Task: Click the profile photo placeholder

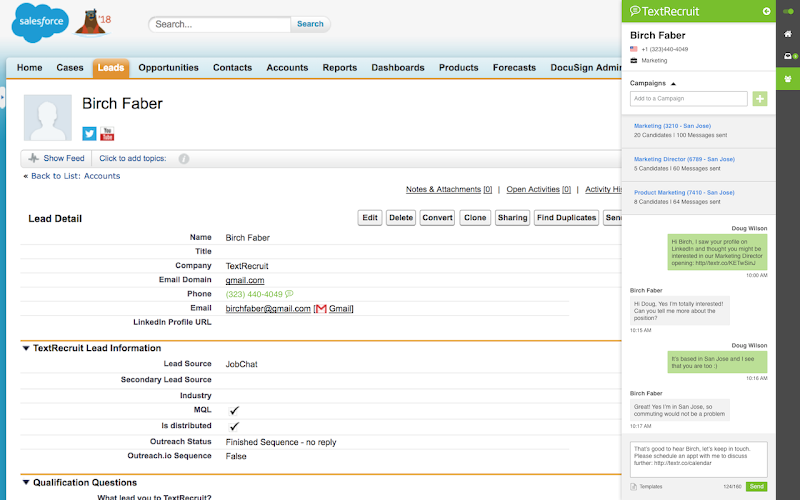Action: pyautogui.click(x=48, y=117)
